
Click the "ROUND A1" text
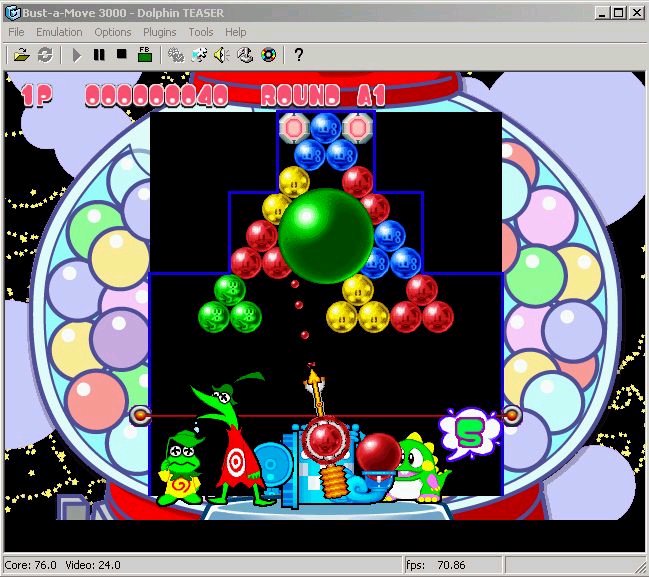(x=323, y=96)
